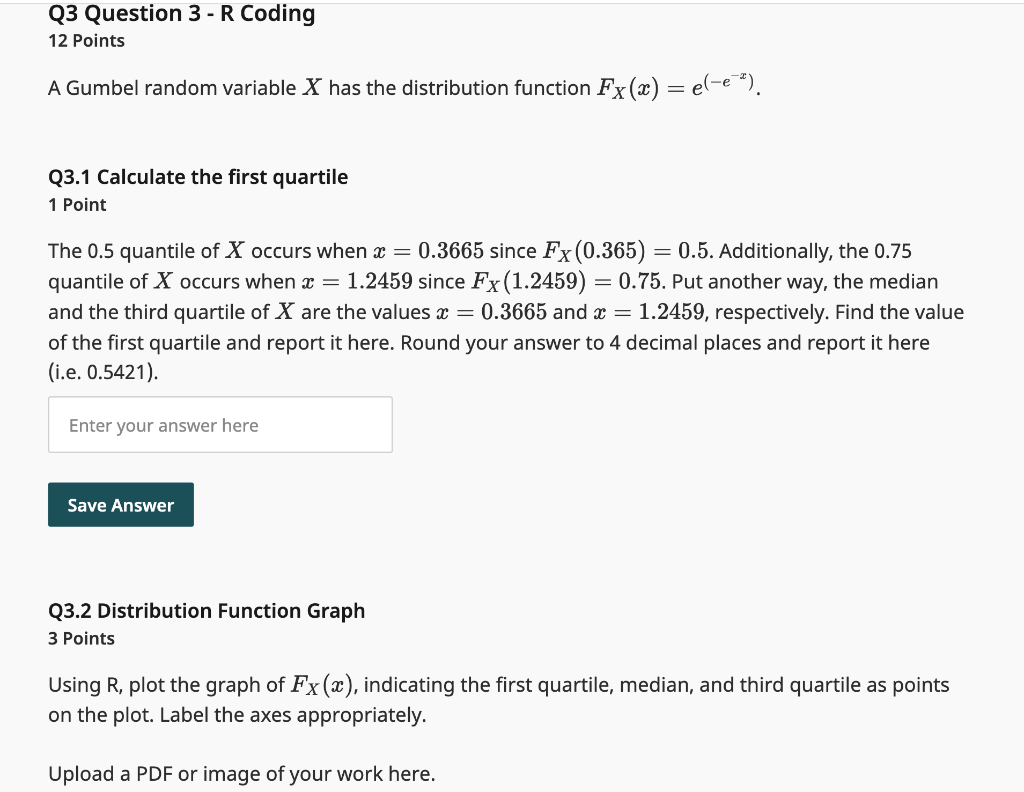
Task: Click 'A Gumbel random variable' sentence start
Action: [172, 87]
